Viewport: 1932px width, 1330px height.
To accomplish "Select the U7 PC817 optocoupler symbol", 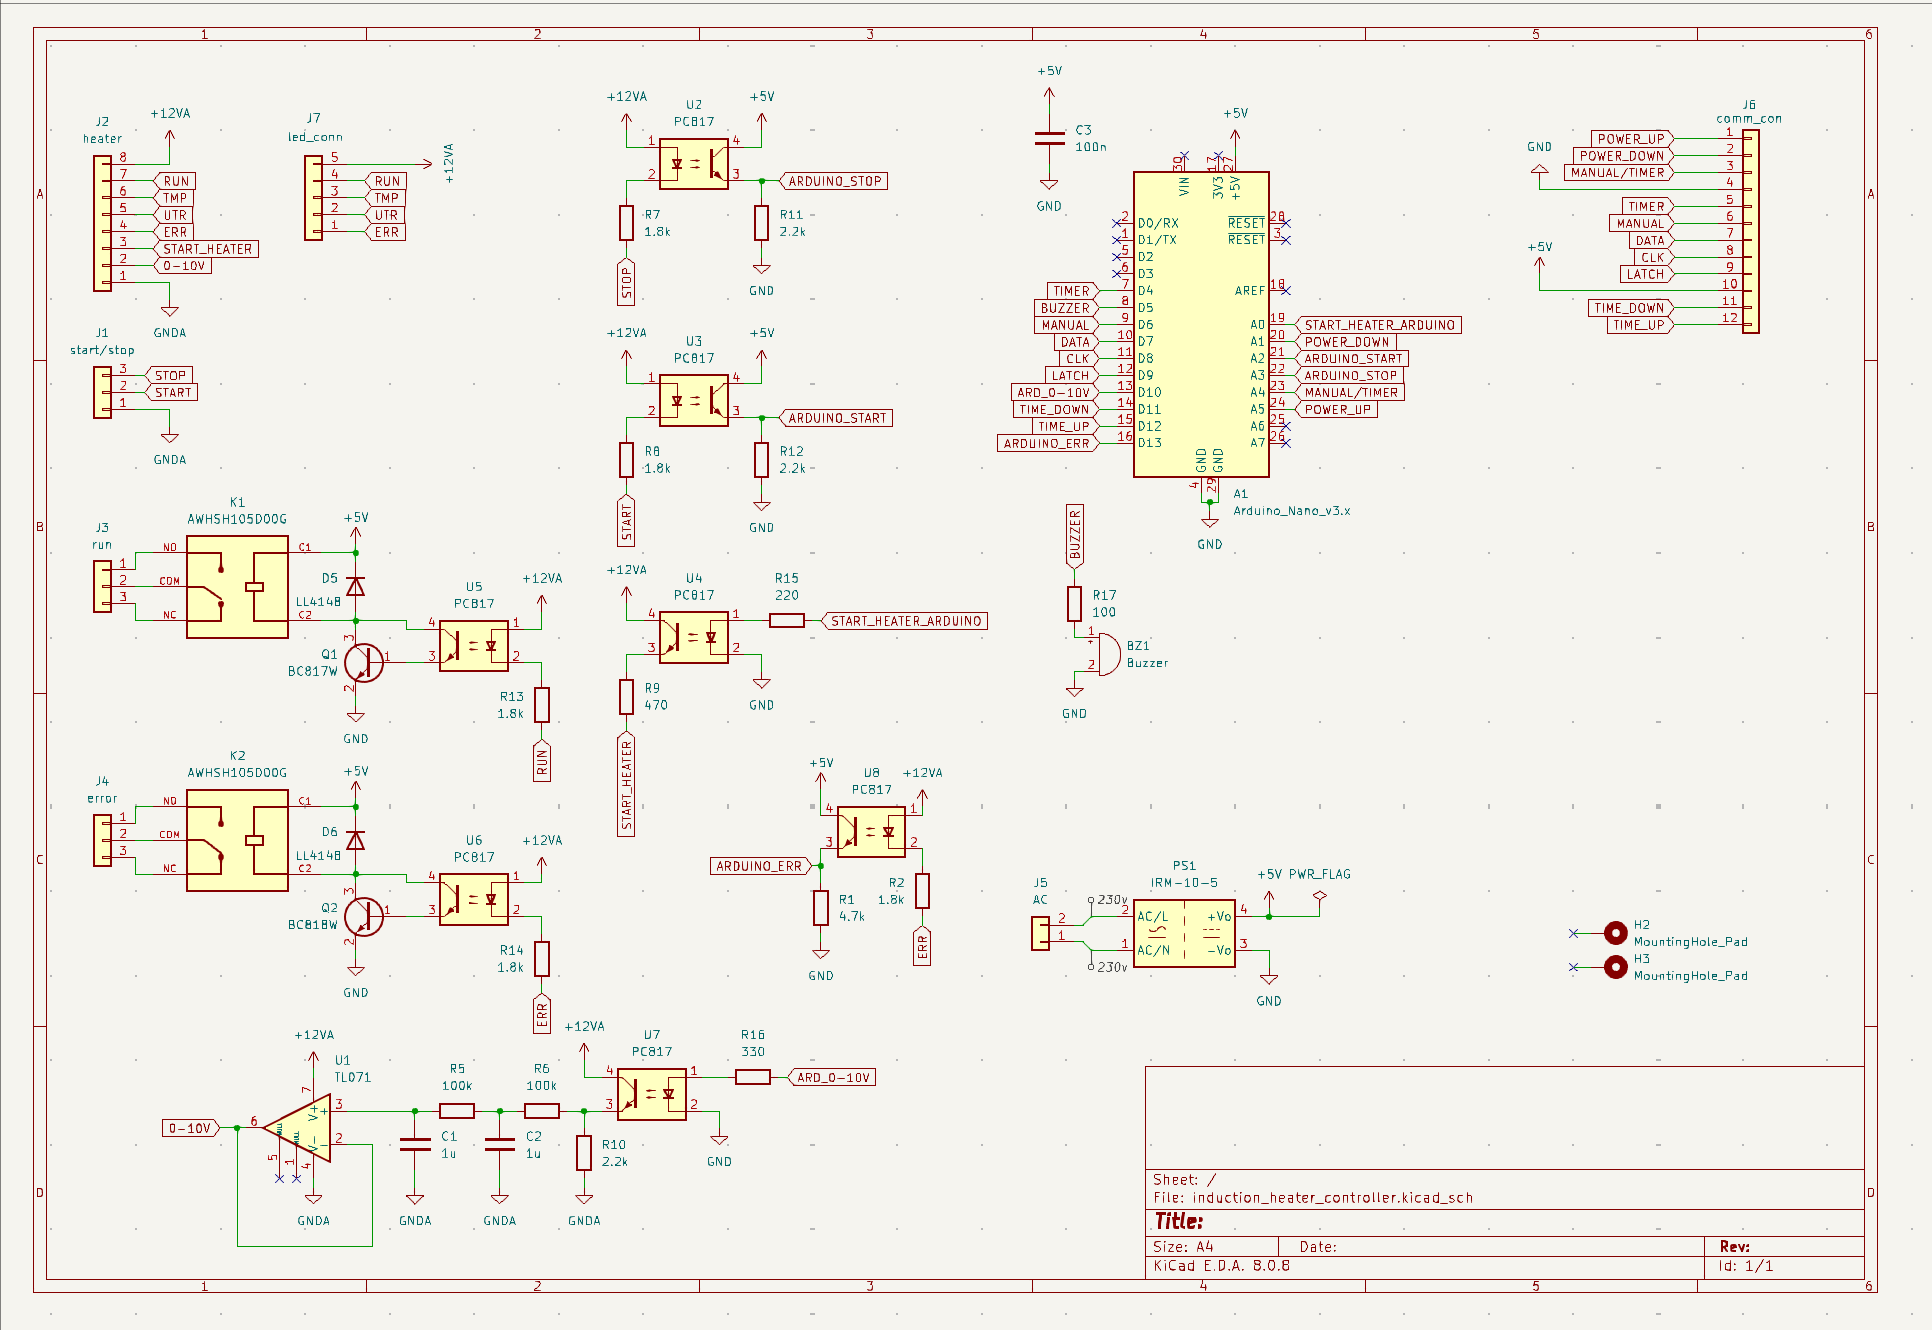I will [652, 1094].
